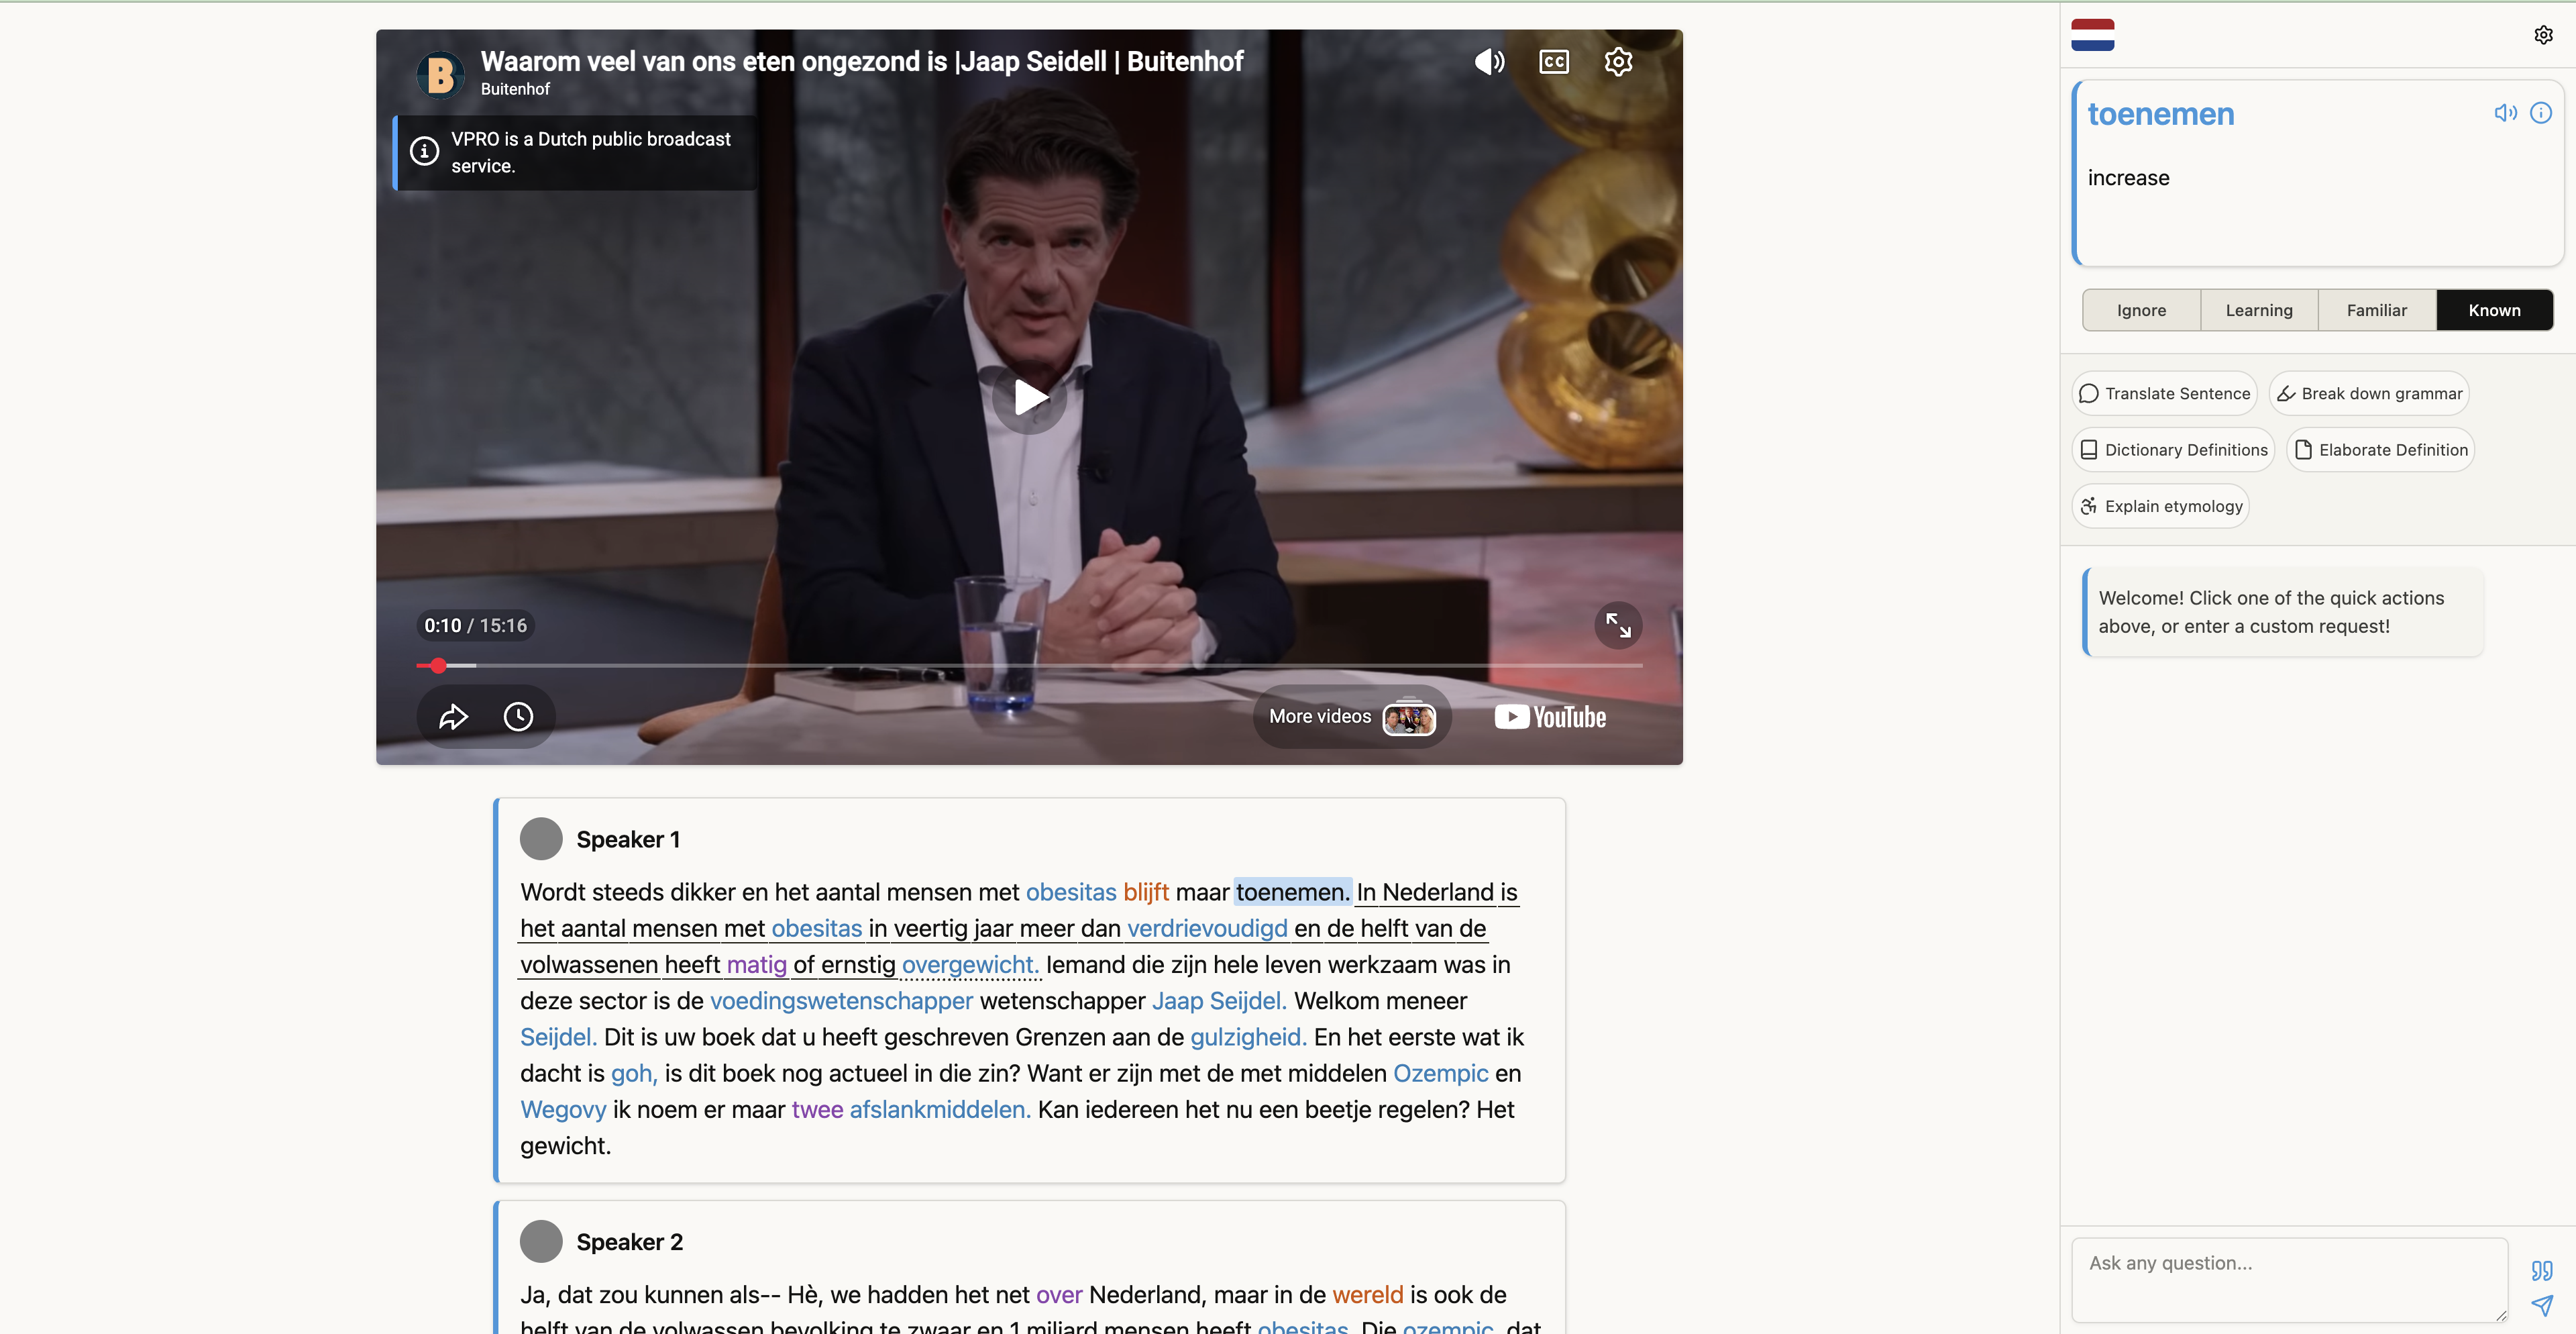Click the video title text
The image size is (2576, 1334).
pos(862,62)
